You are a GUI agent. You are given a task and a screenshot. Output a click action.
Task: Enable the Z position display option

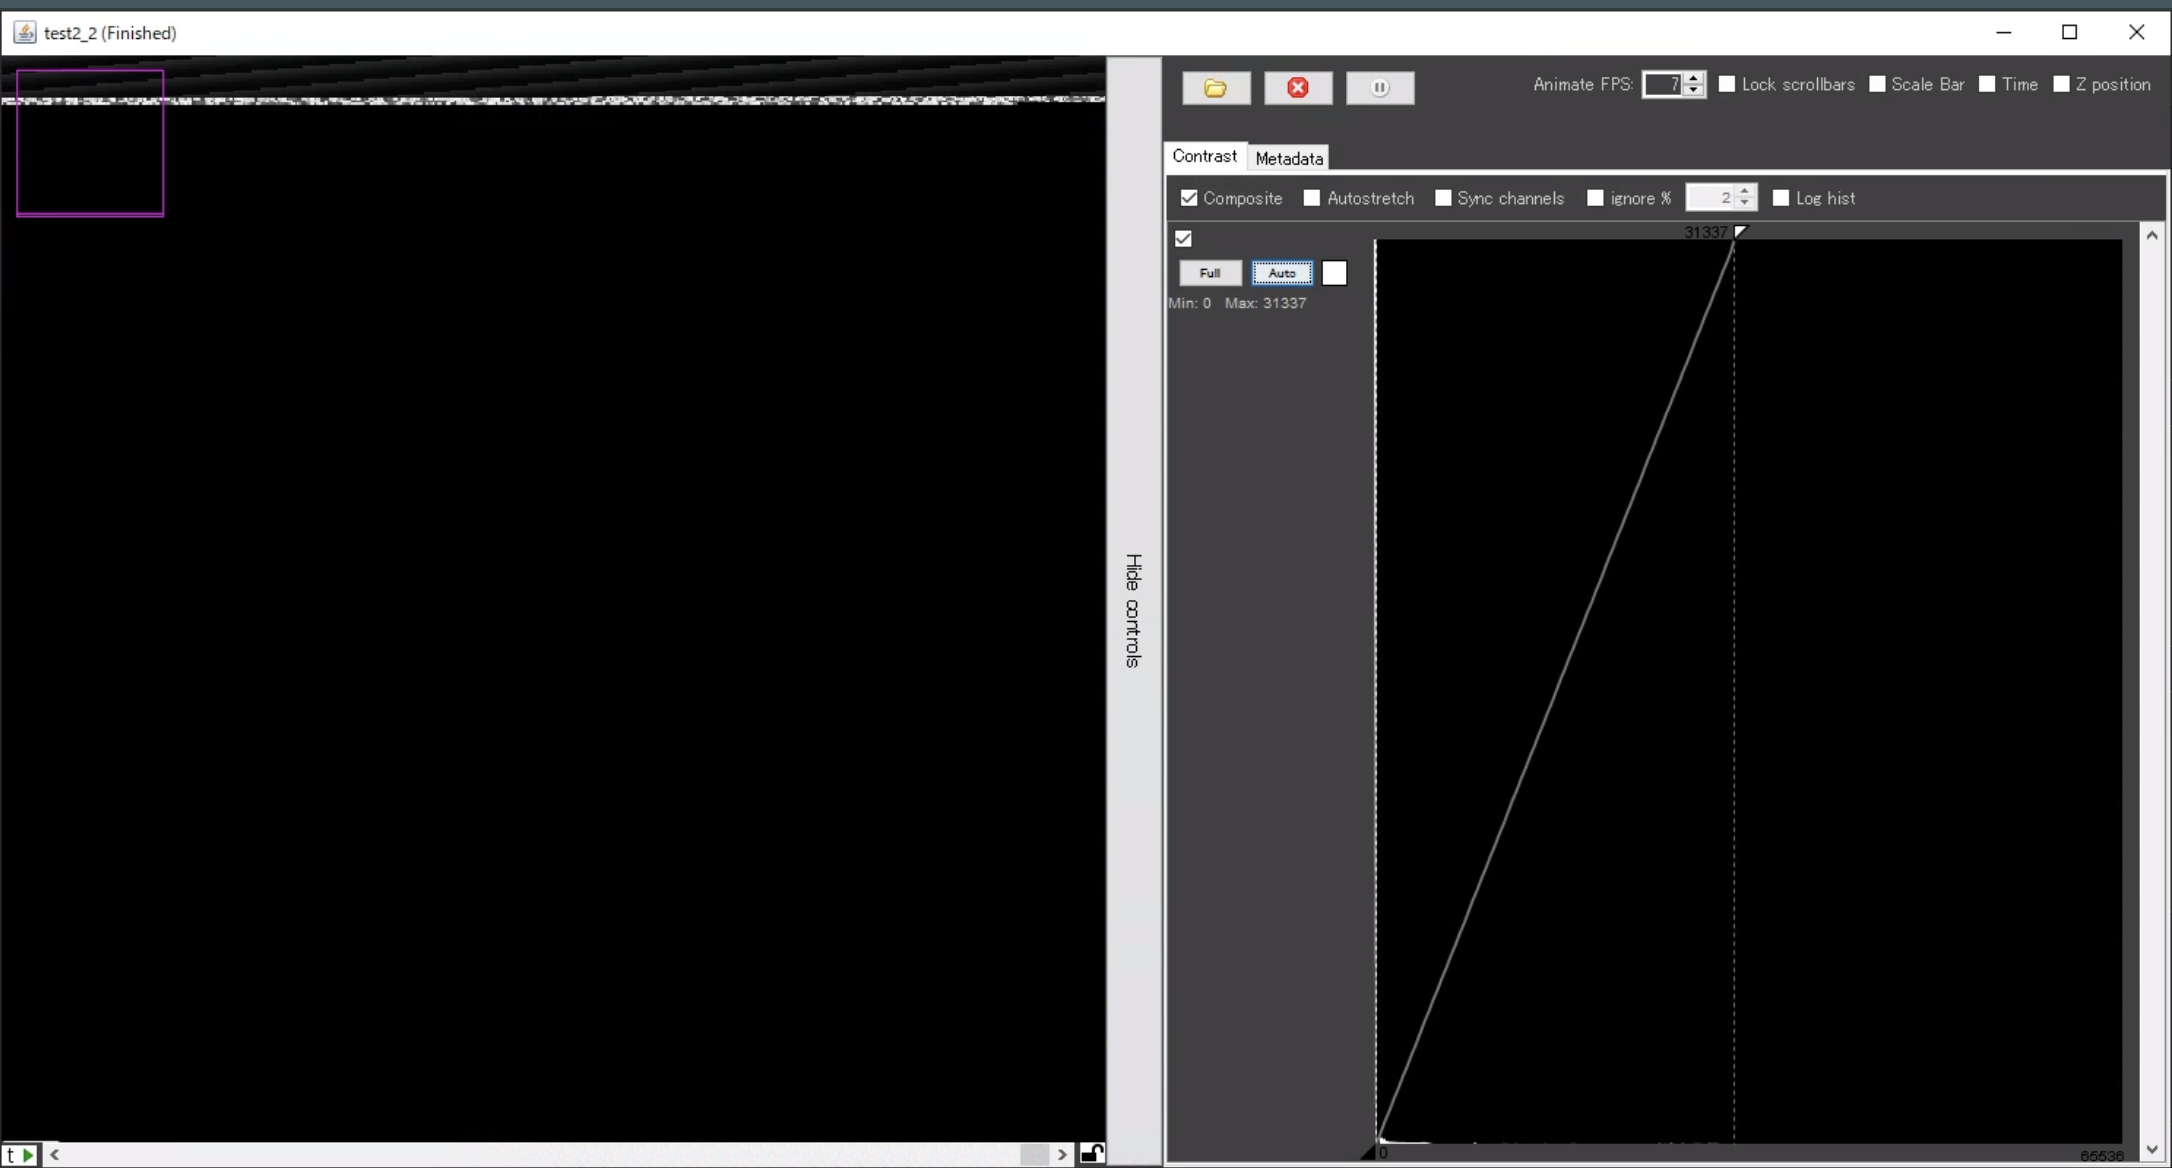(x=2060, y=84)
